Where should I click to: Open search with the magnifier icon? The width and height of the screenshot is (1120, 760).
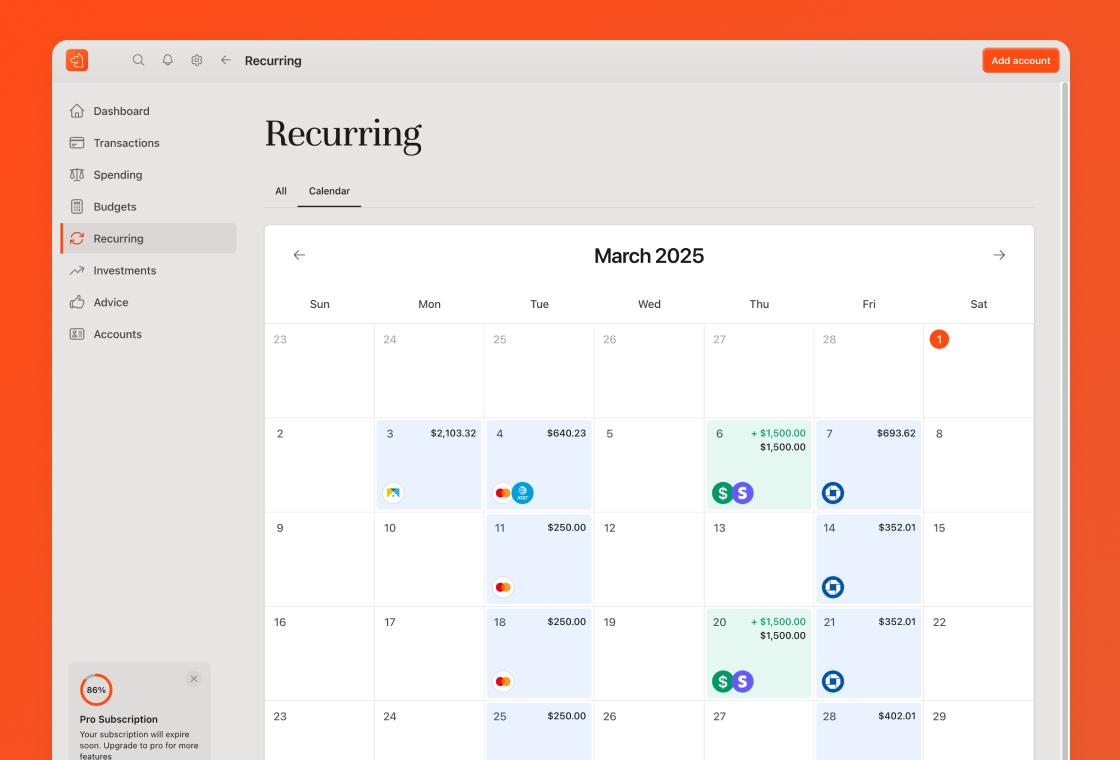coord(139,60)
